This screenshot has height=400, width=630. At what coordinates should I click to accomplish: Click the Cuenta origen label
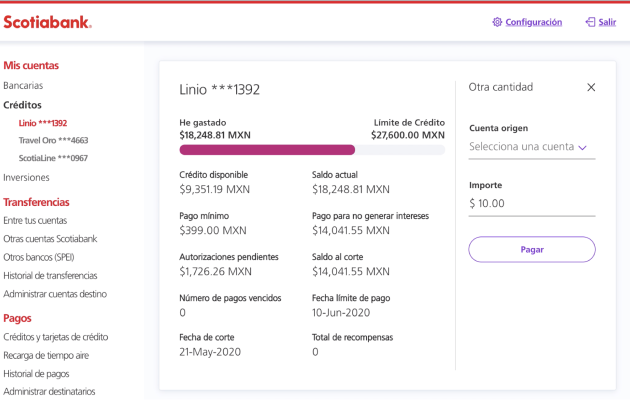(x=499, y=128)
